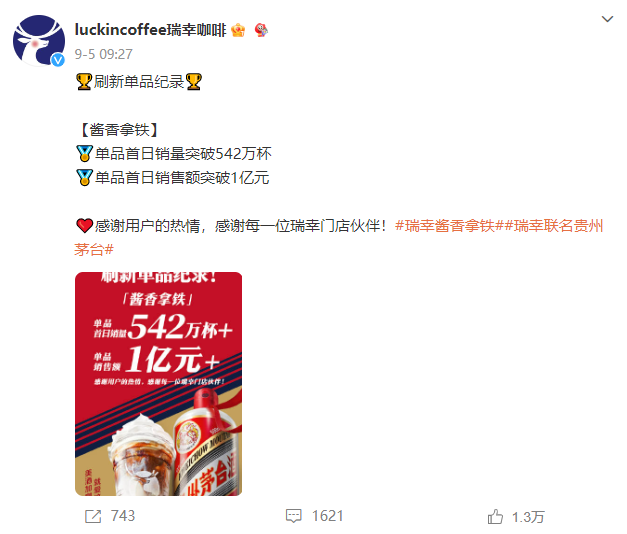Viewport: 627px width, 534px height.
Task: Click the repost count 743
Action: [123, 516]
